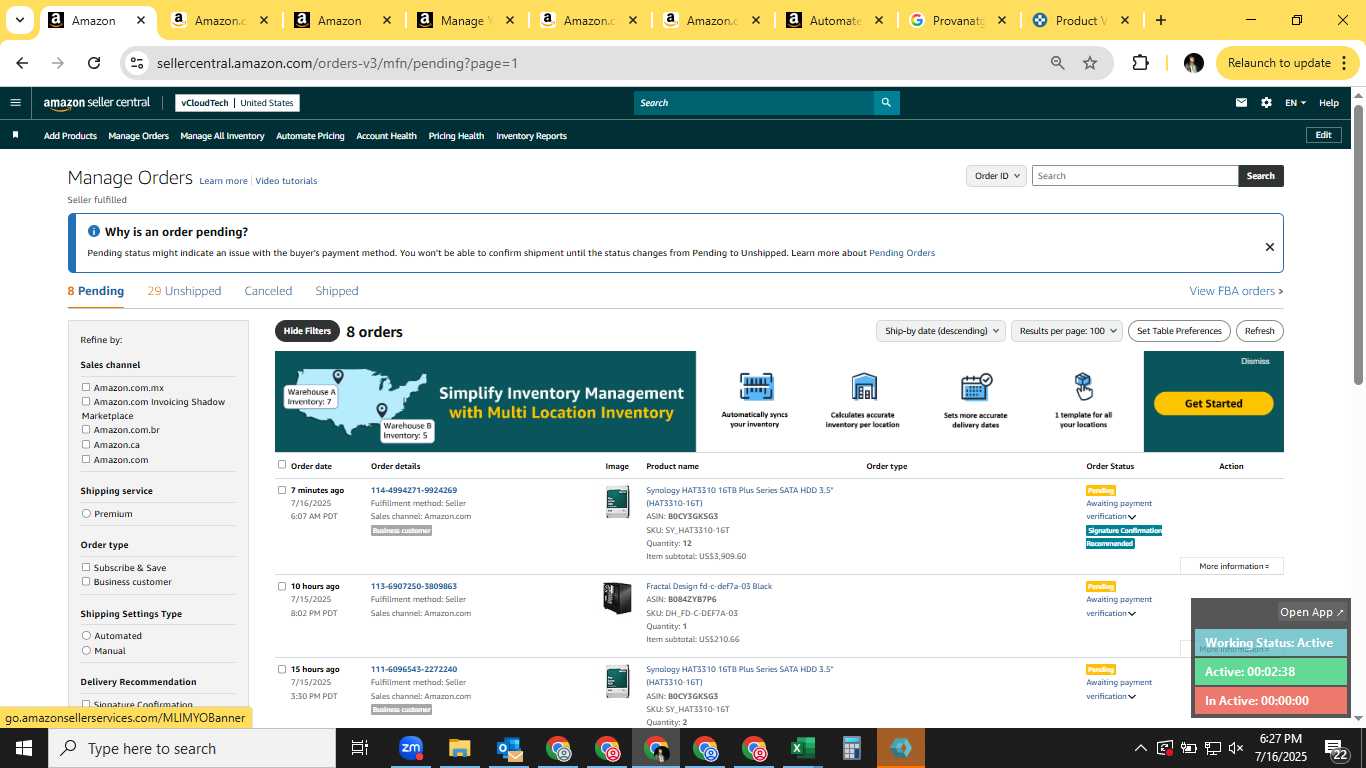Open Task View on the taskbar
The width and height of the screenshot is (1366, 768).
pos(360,748)
